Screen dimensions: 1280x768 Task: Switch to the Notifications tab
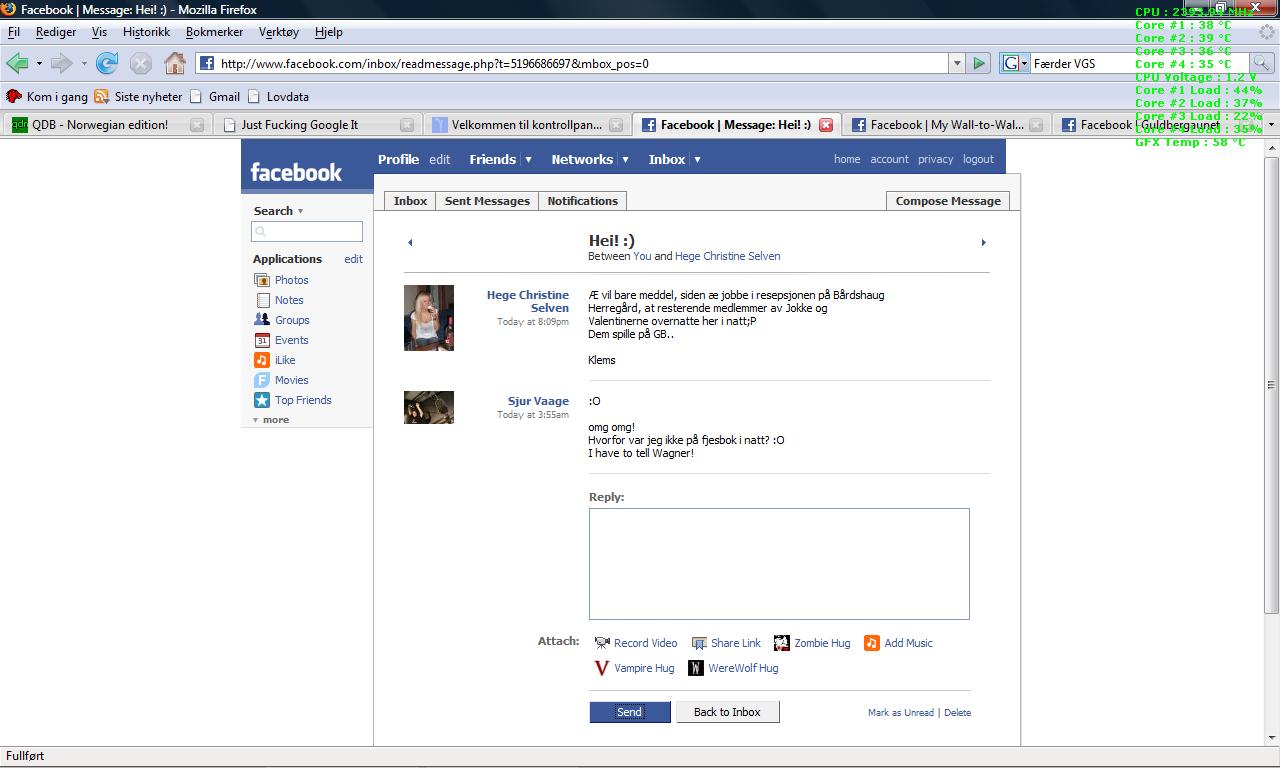[x=583, y=201]
